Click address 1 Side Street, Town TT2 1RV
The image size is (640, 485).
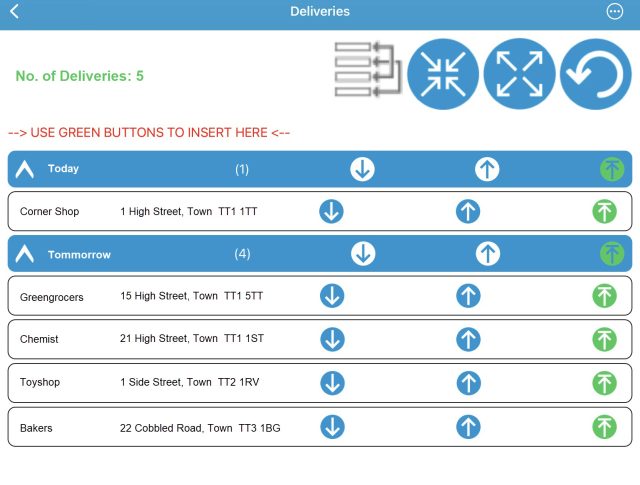189,382
